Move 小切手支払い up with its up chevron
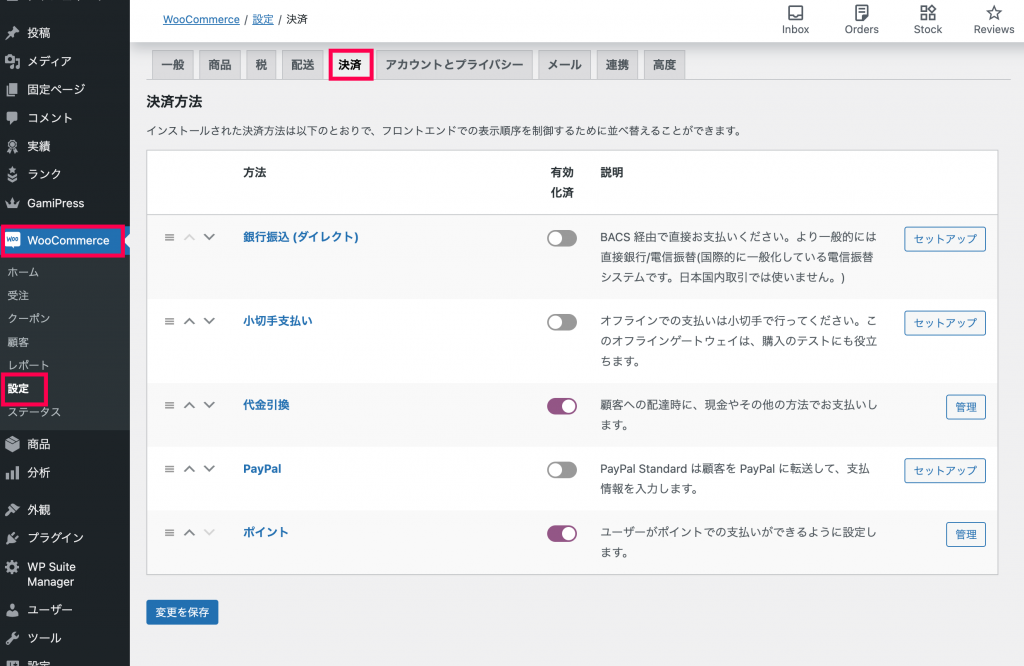Image resolution: width=1024 pixels, height=666 pixels. point(189,321)
